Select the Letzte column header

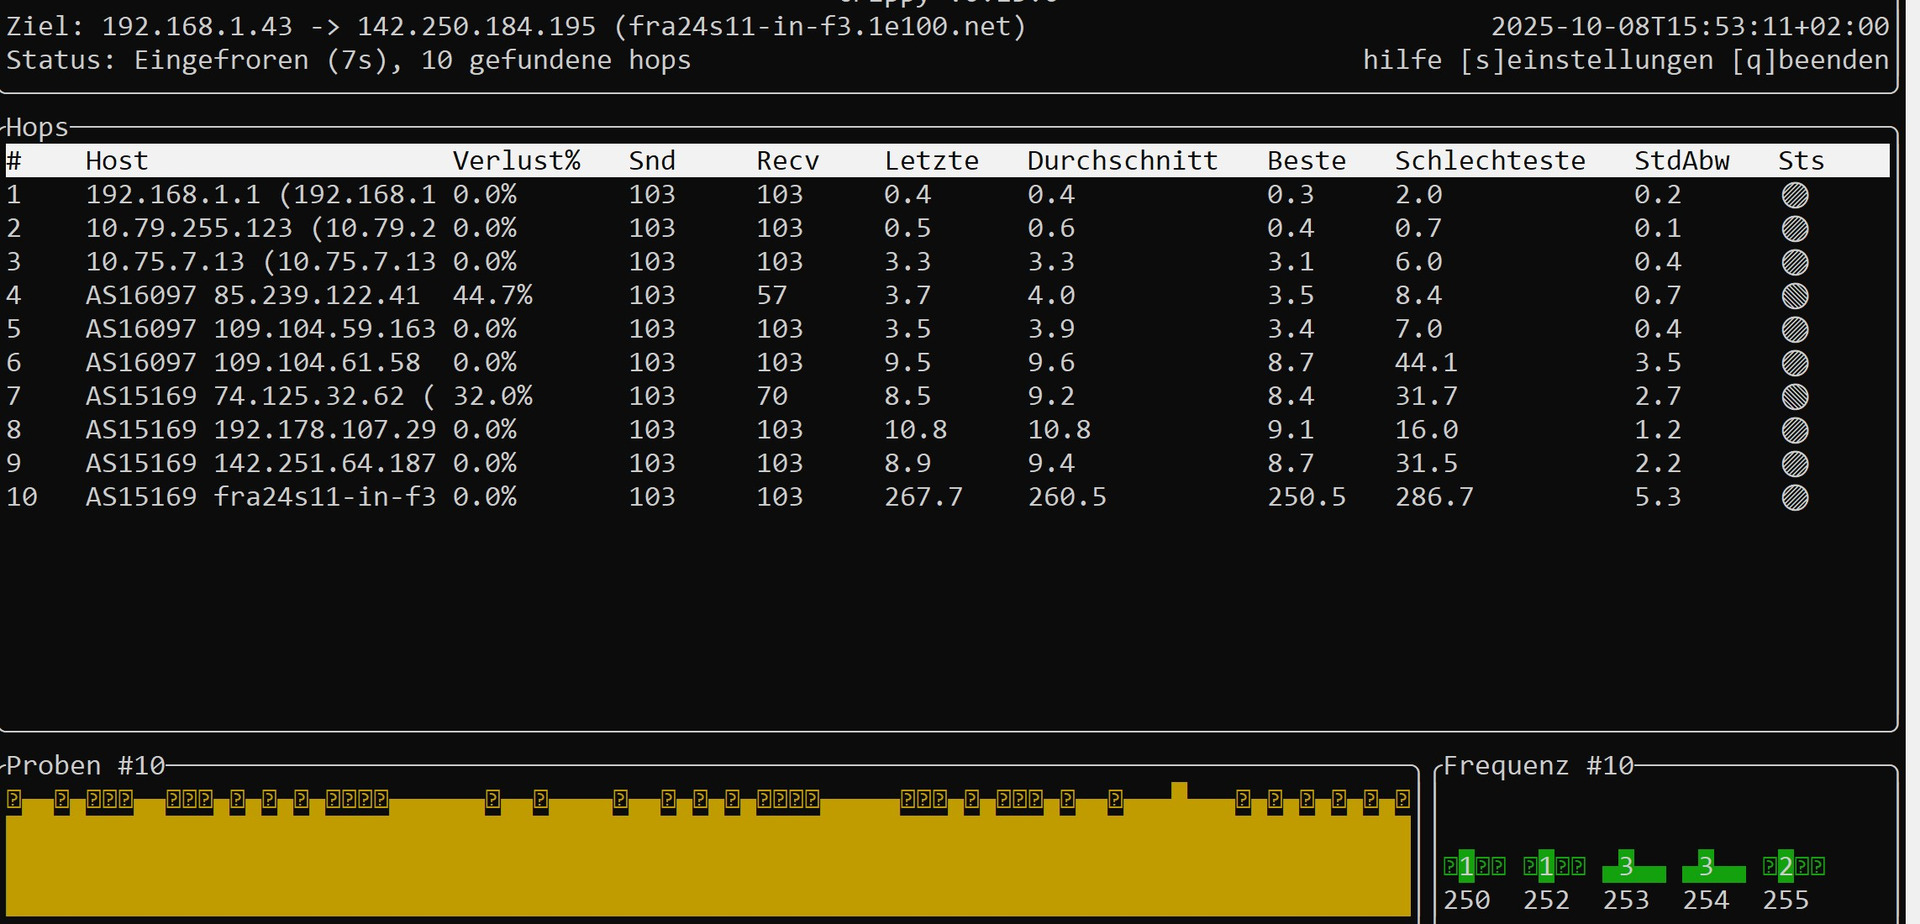(931, 161)
